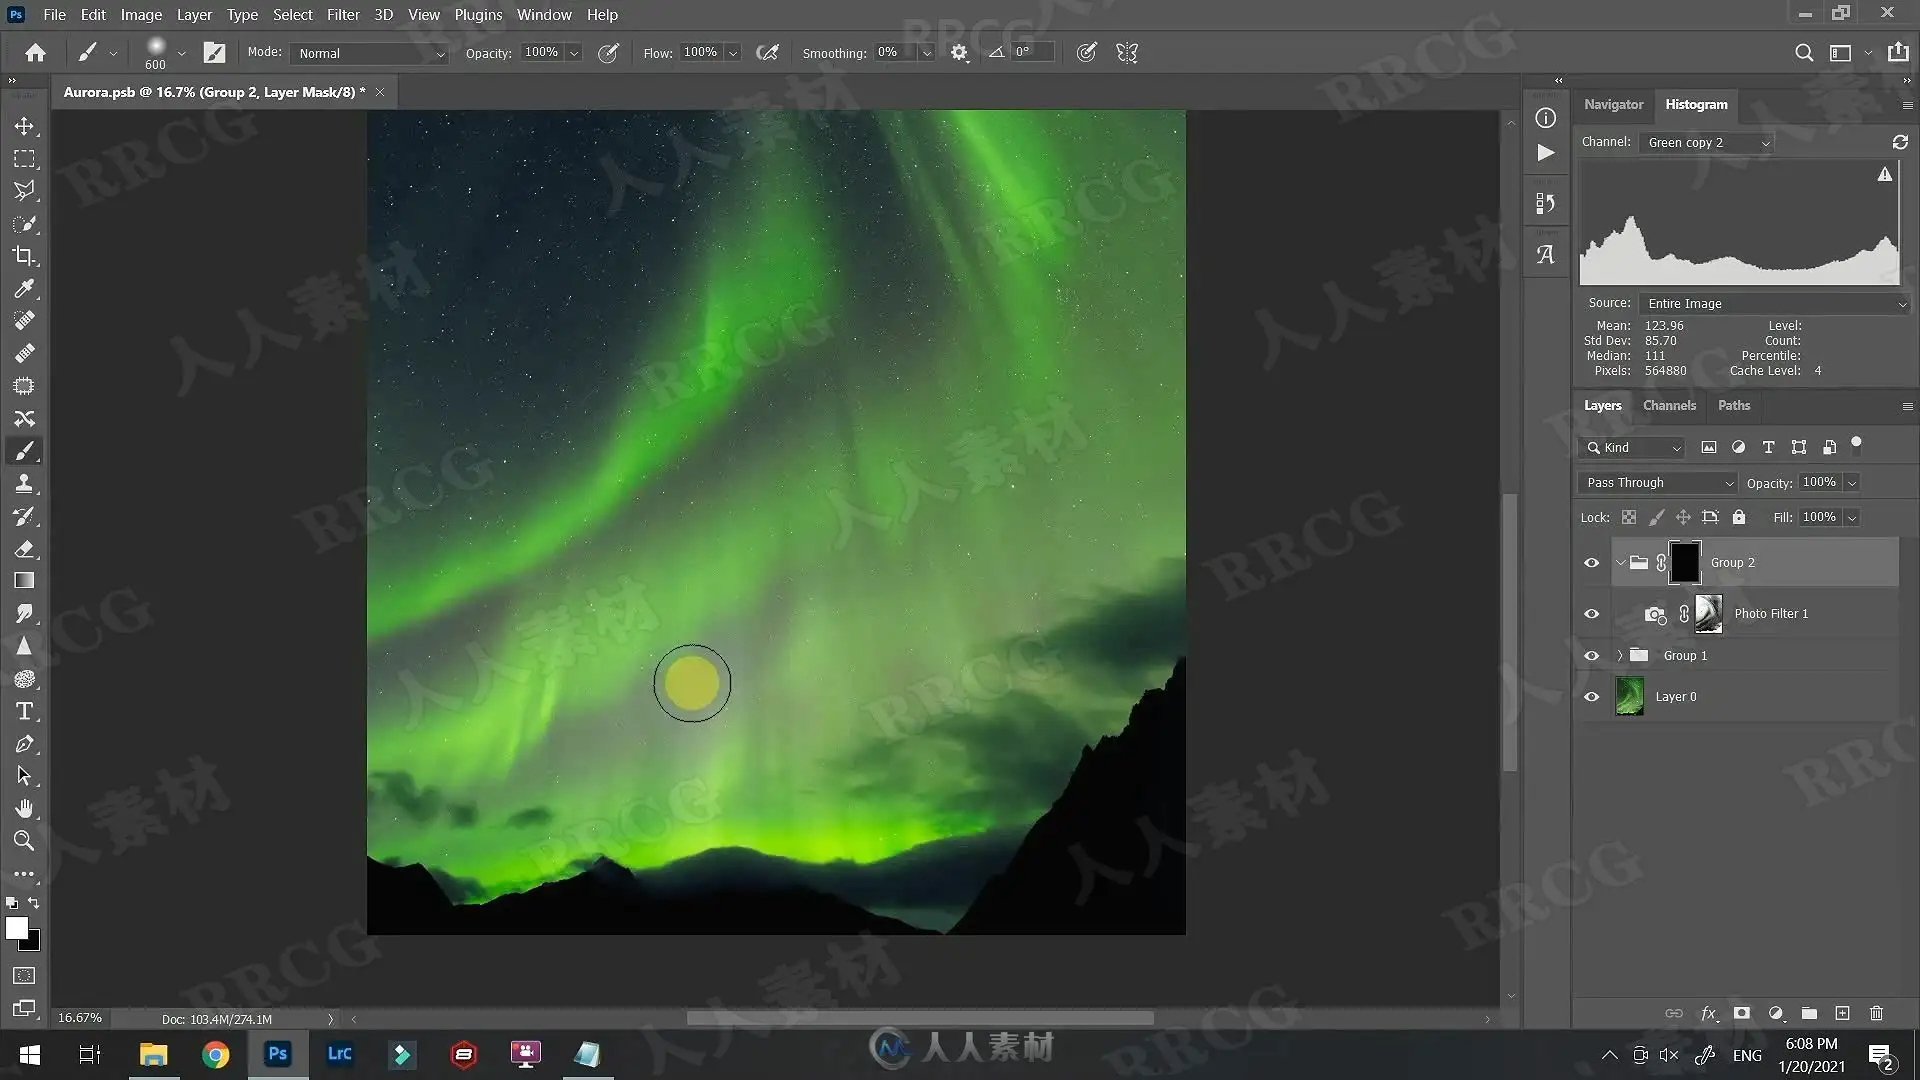This screenshot has width=1920, height=1080.
Task: Open the Filter menu
Action: point(343,15)
